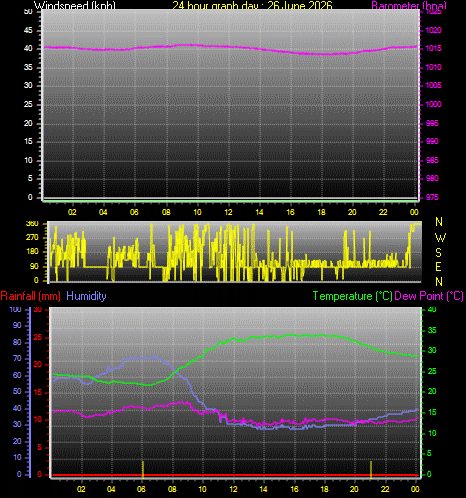
Task: Click yellow marker near 06 on bottom chart
Action: tap(143, 469)
